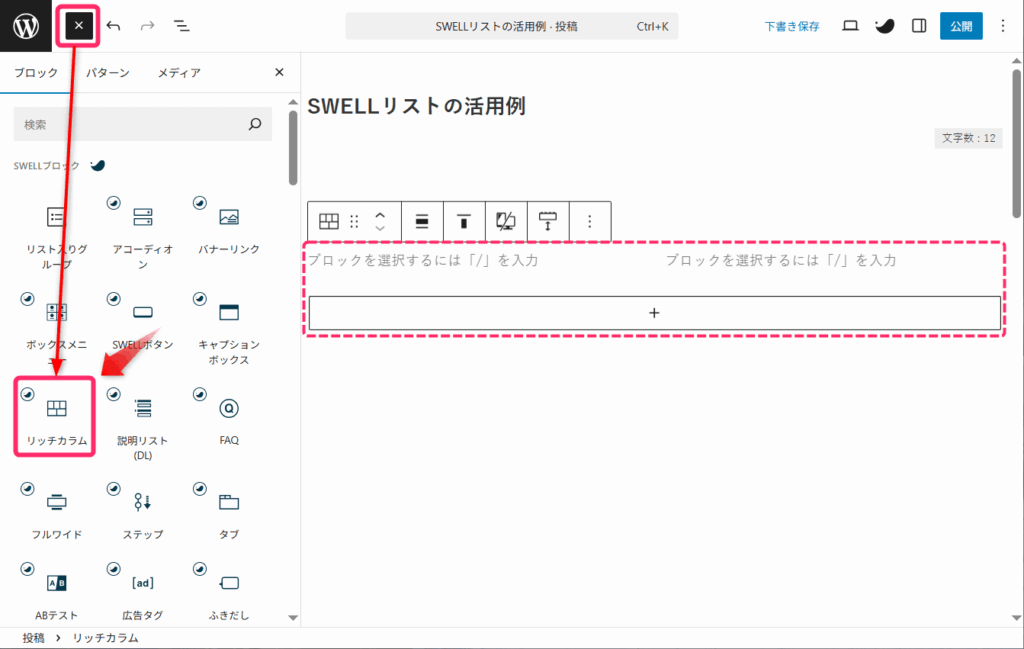Image resolution: width=1024 pixels, height=649 pixels.
Task: Toggle the settings sidebar panel icon
Action: [919, 26]
